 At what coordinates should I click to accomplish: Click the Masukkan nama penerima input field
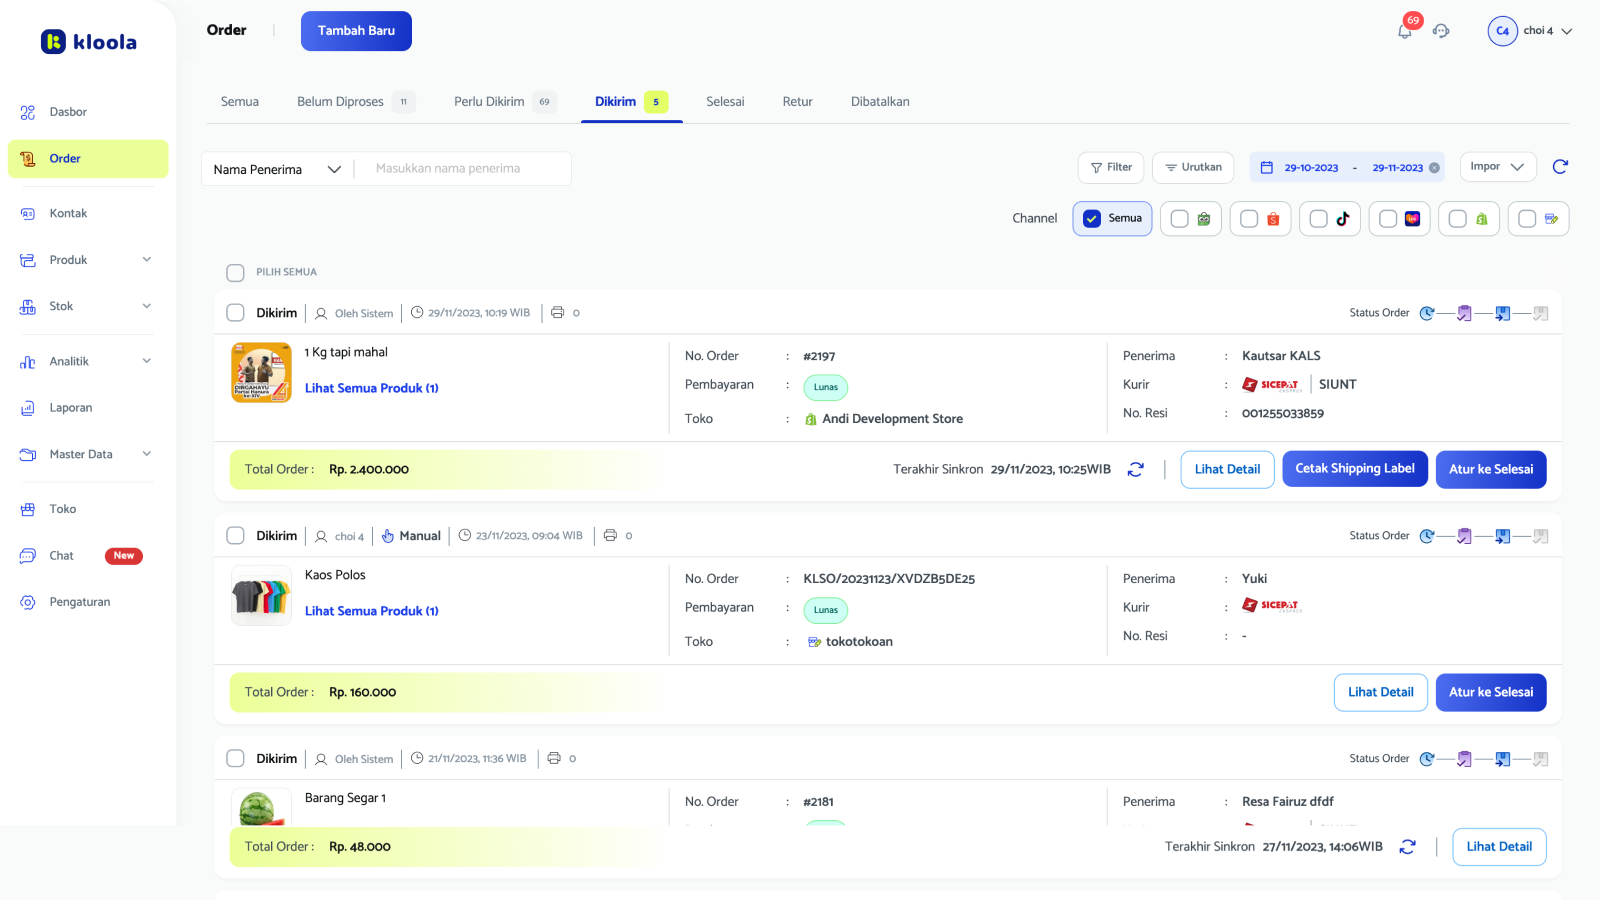[463, 168]
